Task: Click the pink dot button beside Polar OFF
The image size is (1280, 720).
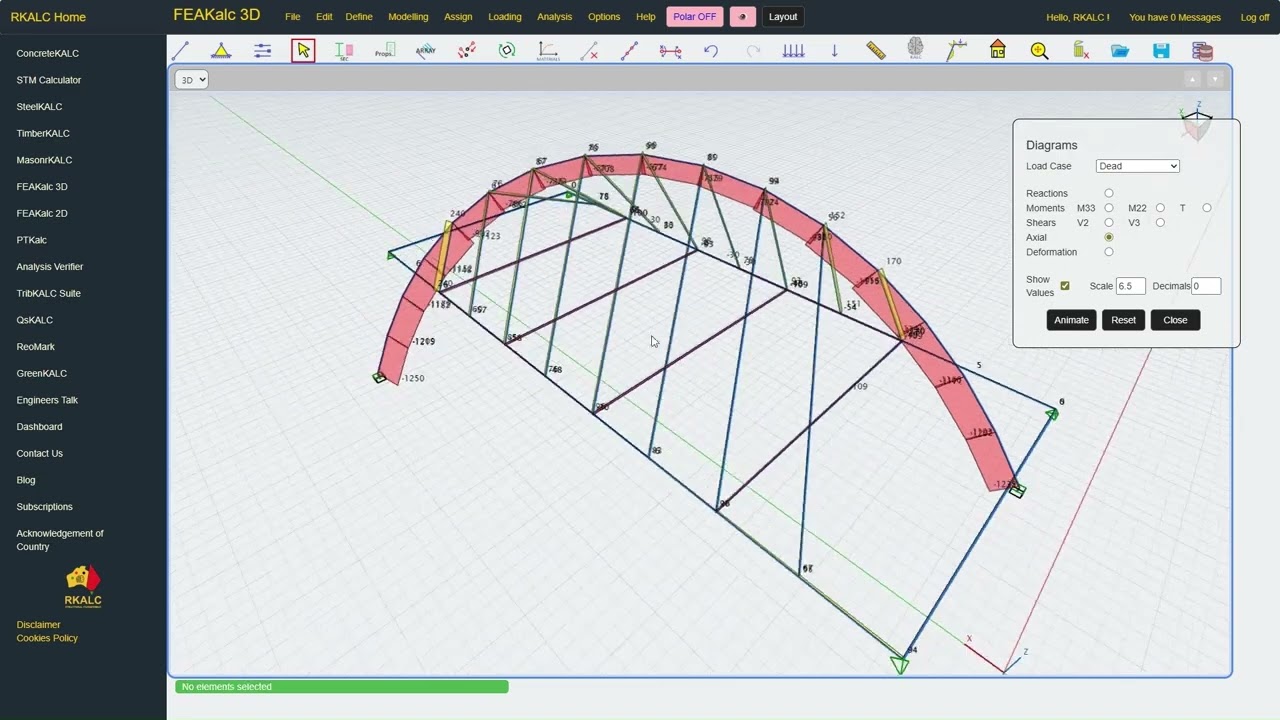Action: (x=742, y=17)
